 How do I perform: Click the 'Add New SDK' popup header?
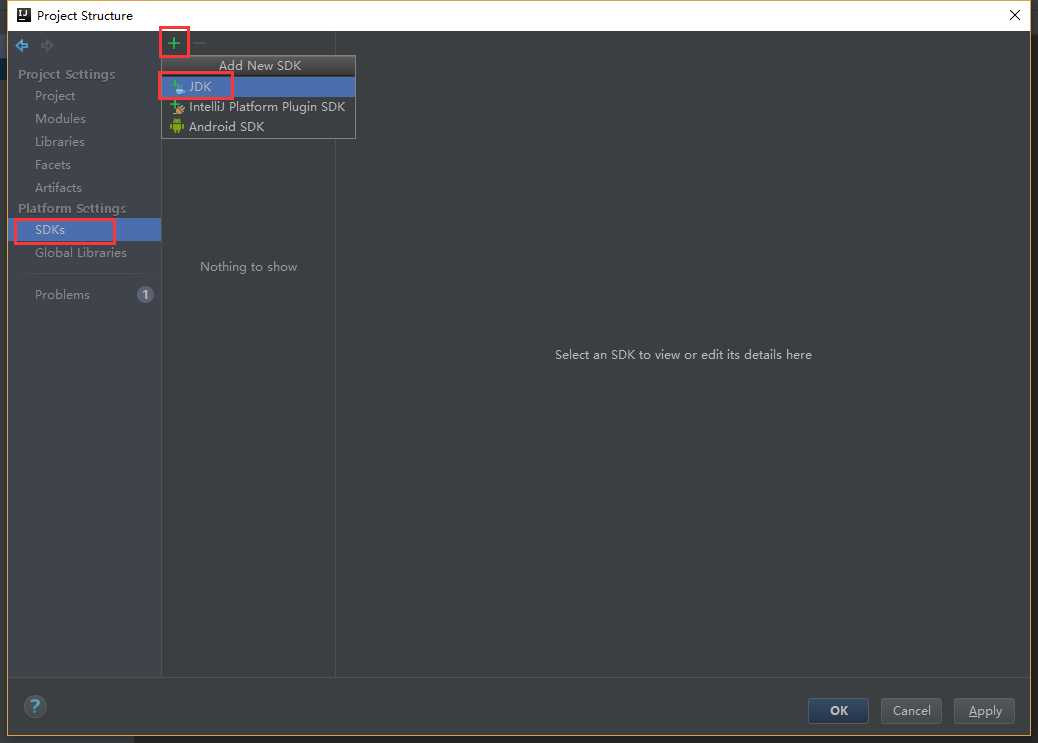click(x=259, y=66)
